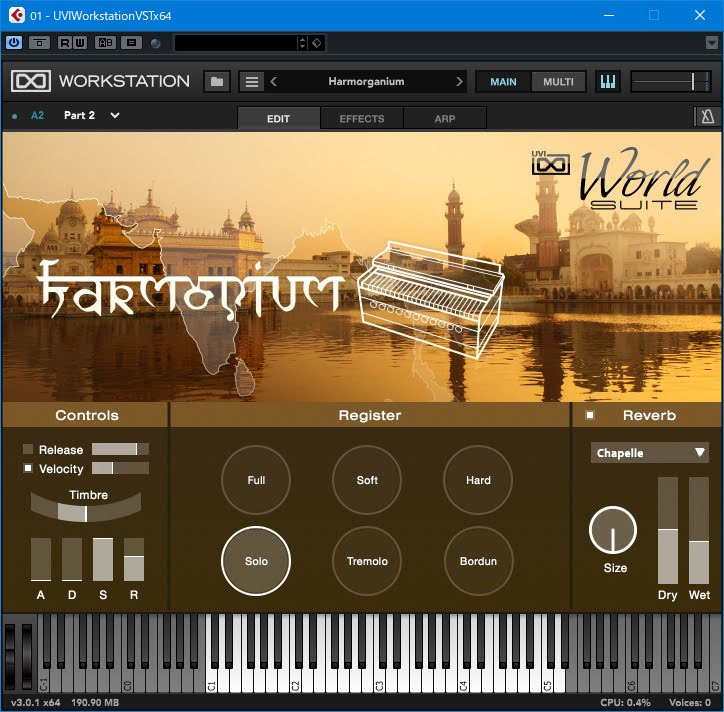Screen dimensions: 724x712
Task: Click the modulation wheel
Action: (x=27, y=657)
